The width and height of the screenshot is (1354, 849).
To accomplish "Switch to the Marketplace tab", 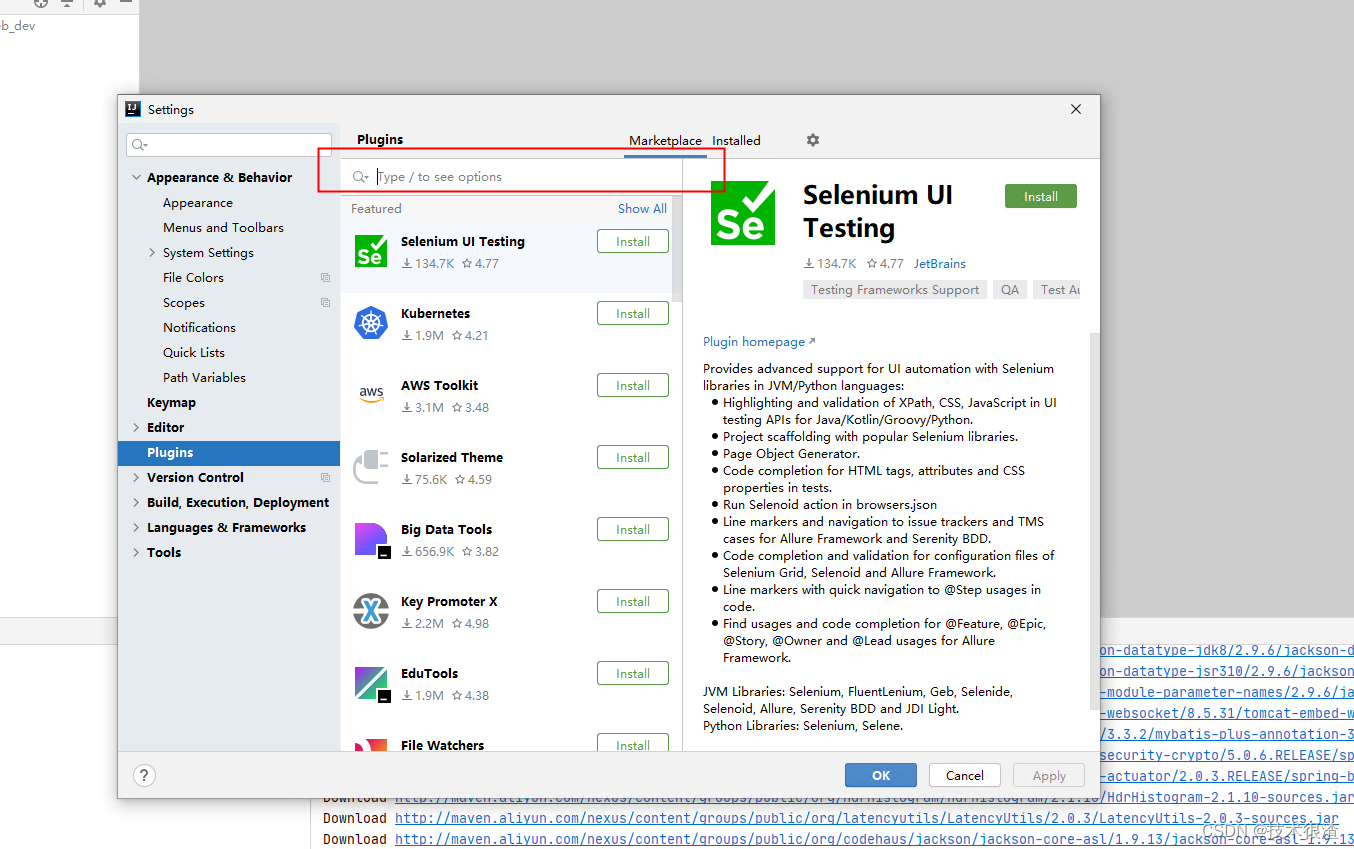I will (665, 141).
